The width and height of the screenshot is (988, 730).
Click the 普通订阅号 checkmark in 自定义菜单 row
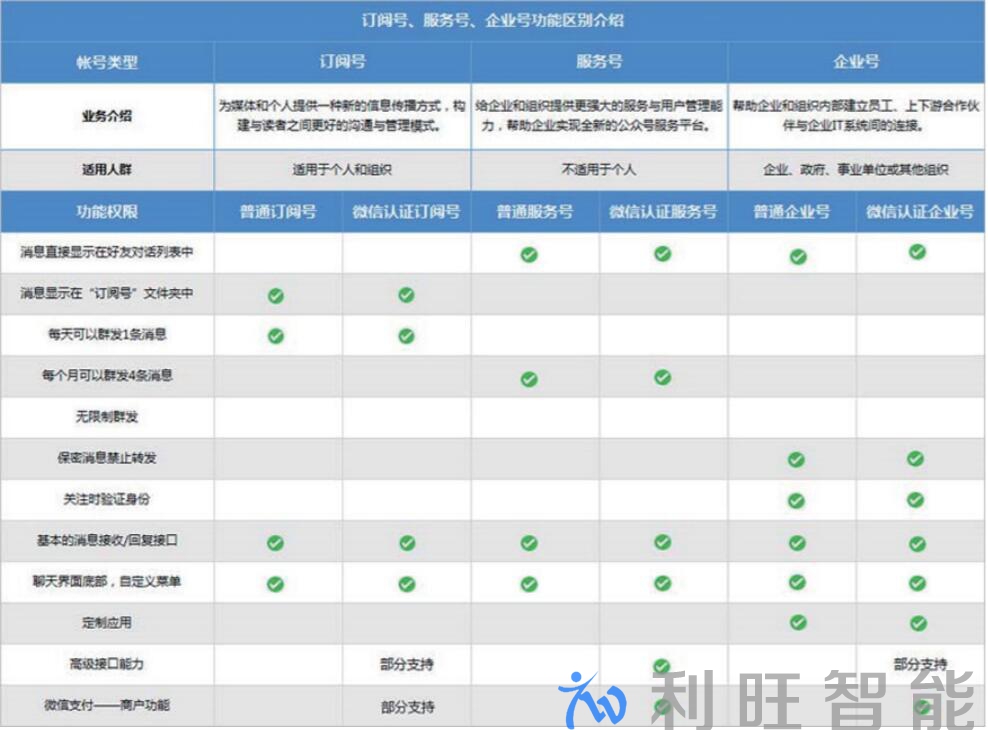[275, 584]
